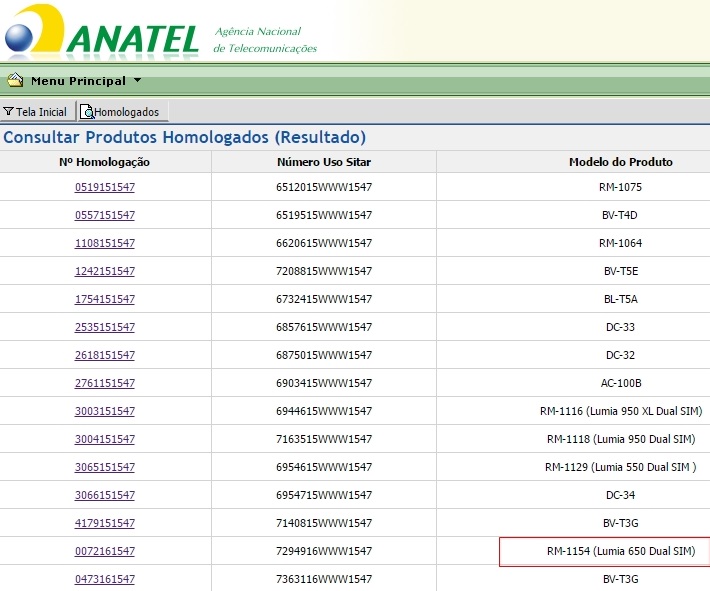Select Sitar number 7208815WWW1547
The width and height of the screenshot is (710, 591).
pos(324,271)
